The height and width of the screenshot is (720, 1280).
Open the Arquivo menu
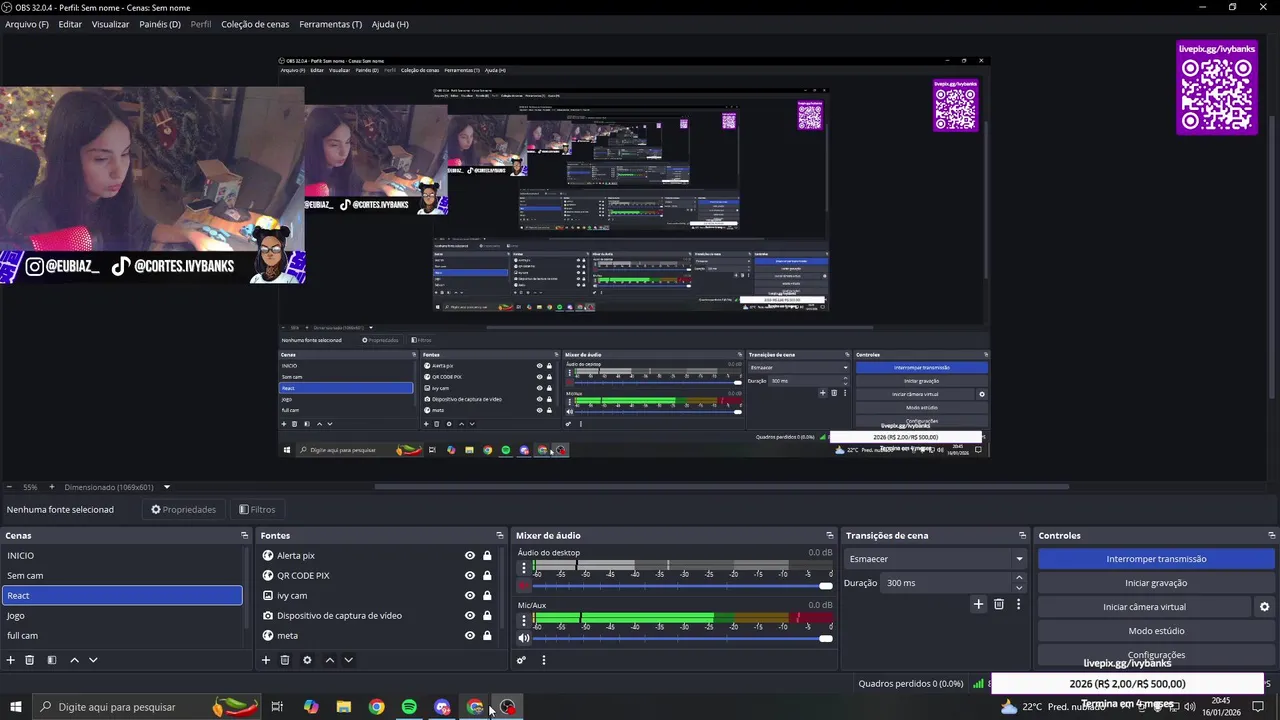coord(27,24)
